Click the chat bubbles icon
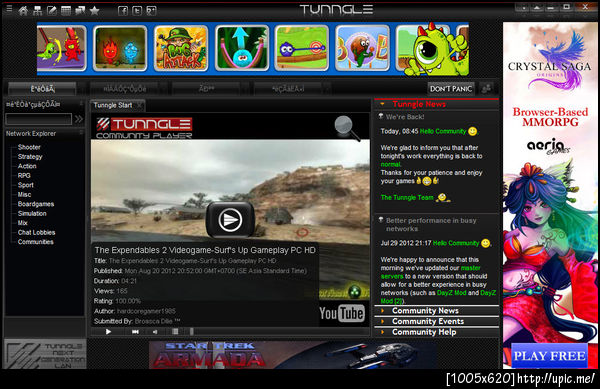The height and width of the screenshot is (389, 600). point(80,10)
